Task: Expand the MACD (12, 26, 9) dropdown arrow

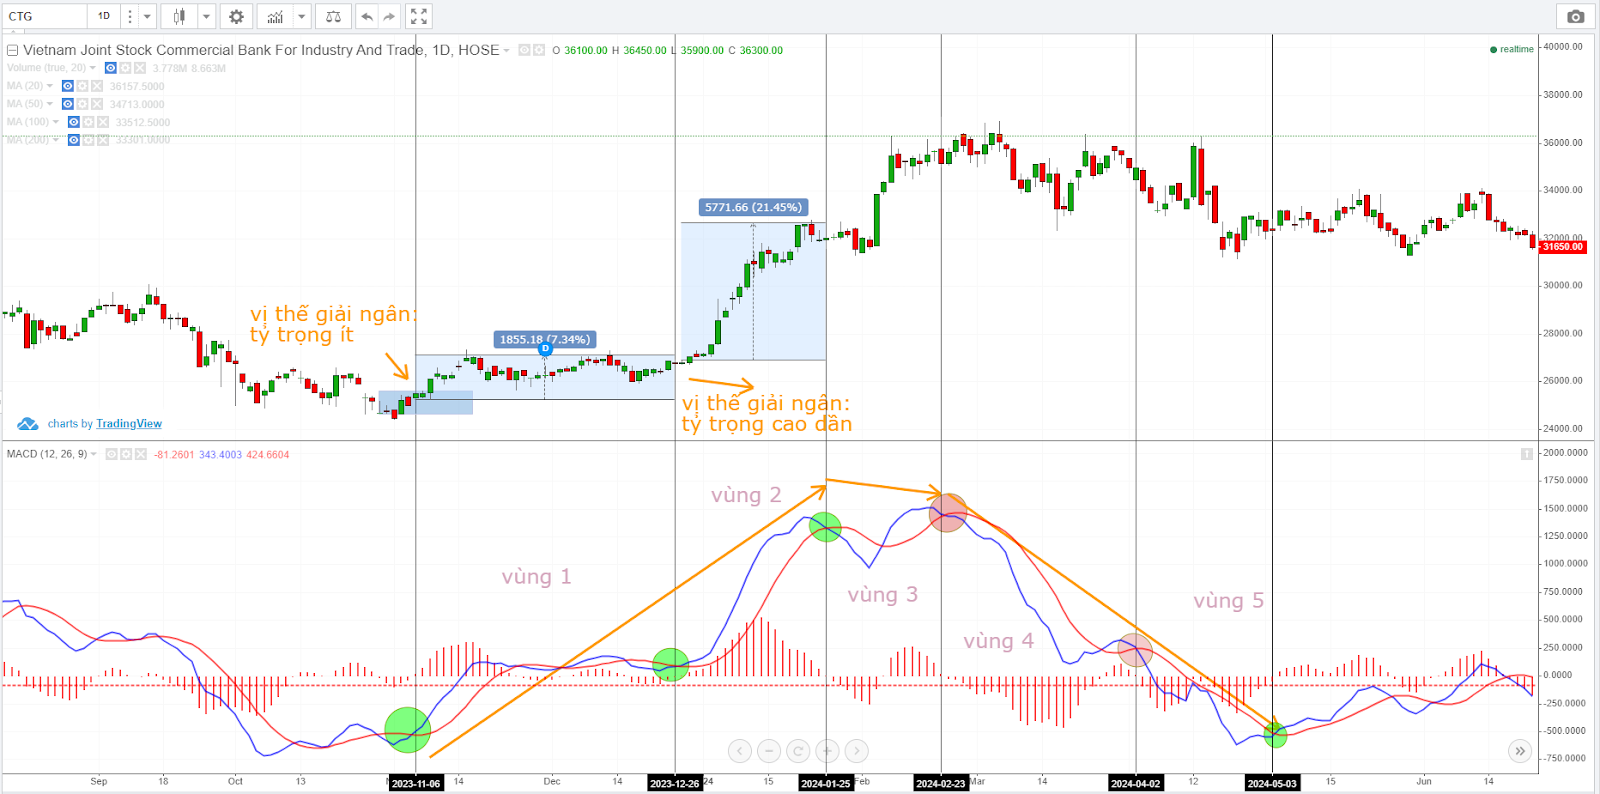Action: pos(94,454)
